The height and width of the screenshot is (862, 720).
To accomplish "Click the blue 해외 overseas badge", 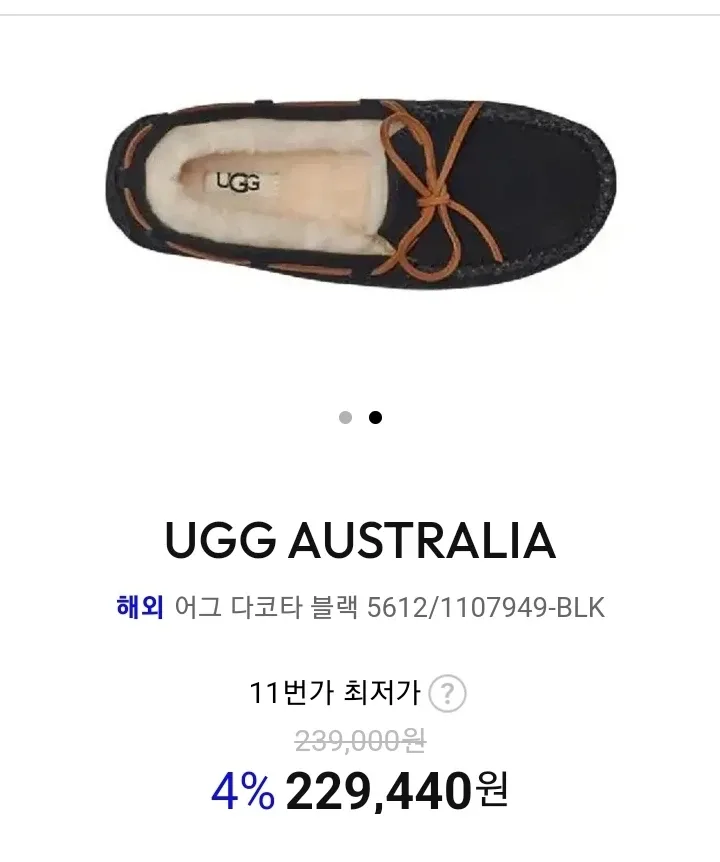I will click(140, 607).
